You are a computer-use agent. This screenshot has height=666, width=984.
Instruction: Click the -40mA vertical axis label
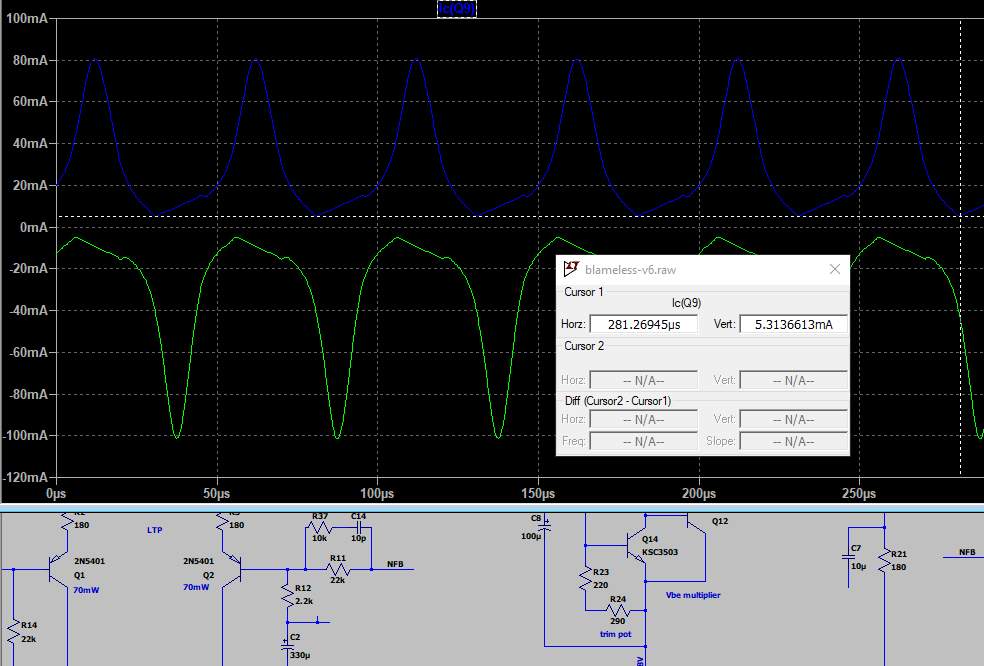click(28, 311)
